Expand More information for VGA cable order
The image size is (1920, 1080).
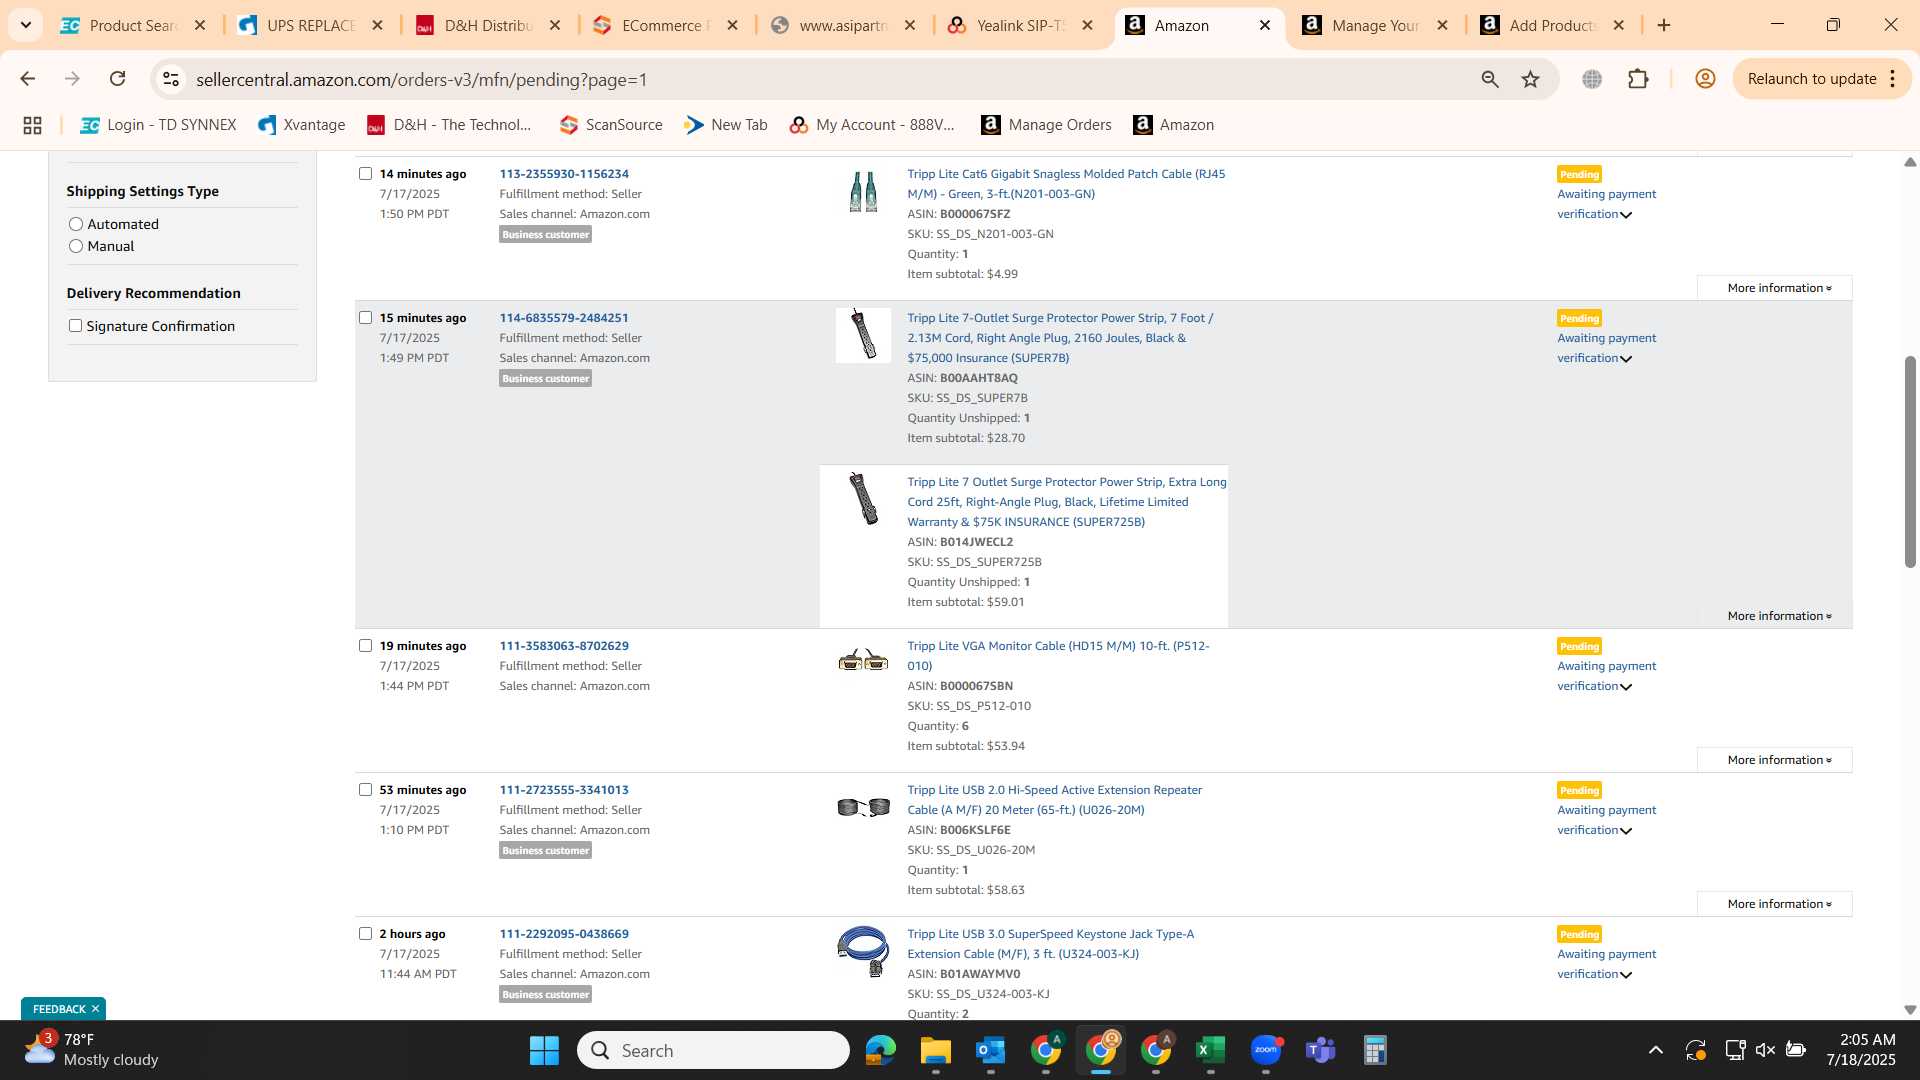coord(1775,760)
